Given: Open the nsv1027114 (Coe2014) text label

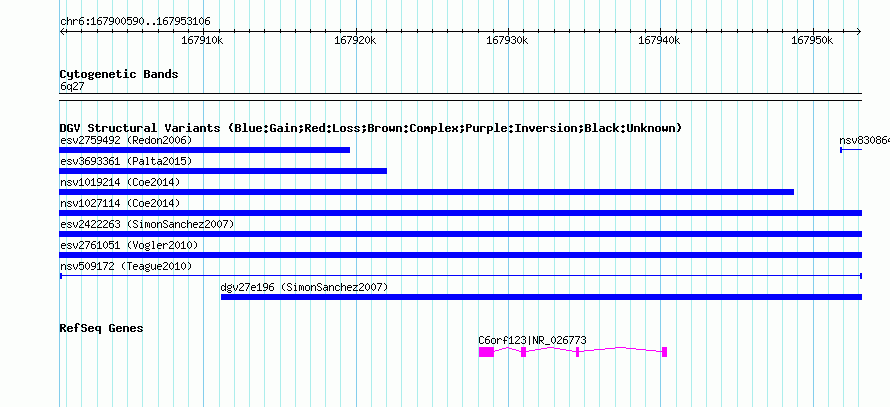Looking at the screenshot, I should (x=120, y=203).
